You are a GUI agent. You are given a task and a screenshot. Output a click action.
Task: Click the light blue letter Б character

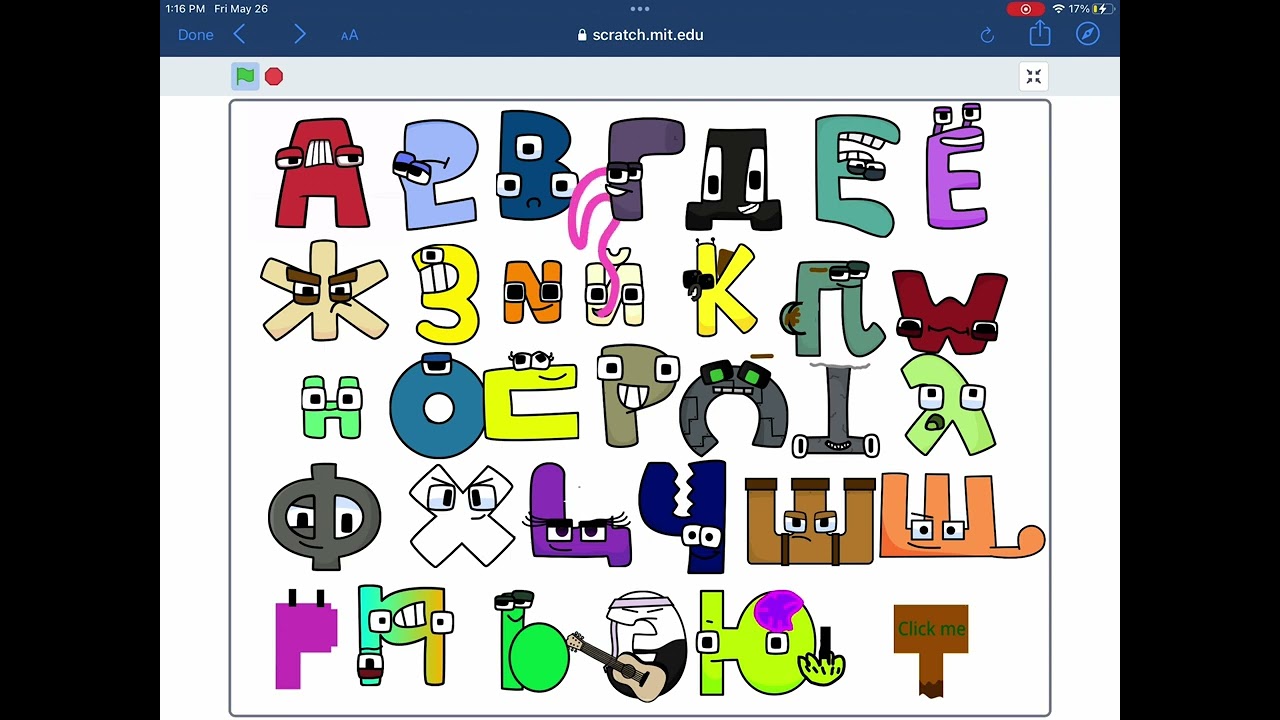[x=435, y=174]
